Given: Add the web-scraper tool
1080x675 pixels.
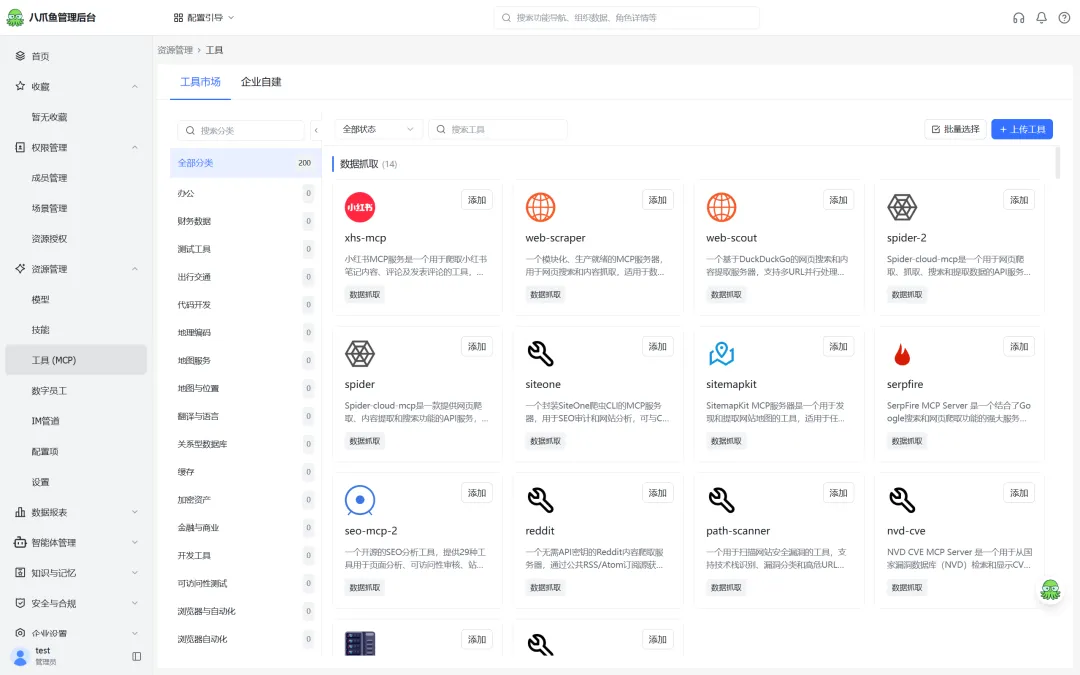Looking at the screenshot, I should tap(657, 200).
